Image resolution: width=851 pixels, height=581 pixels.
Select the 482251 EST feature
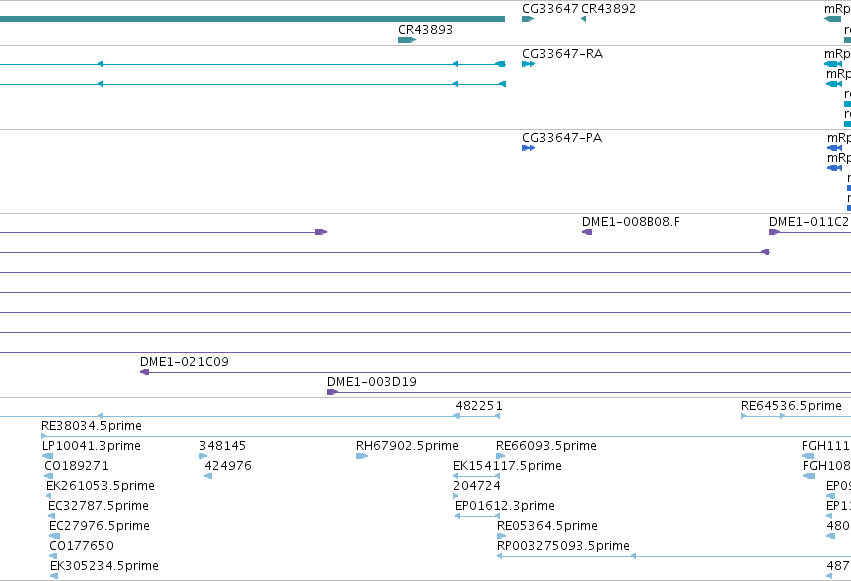(x=477, y=416)
